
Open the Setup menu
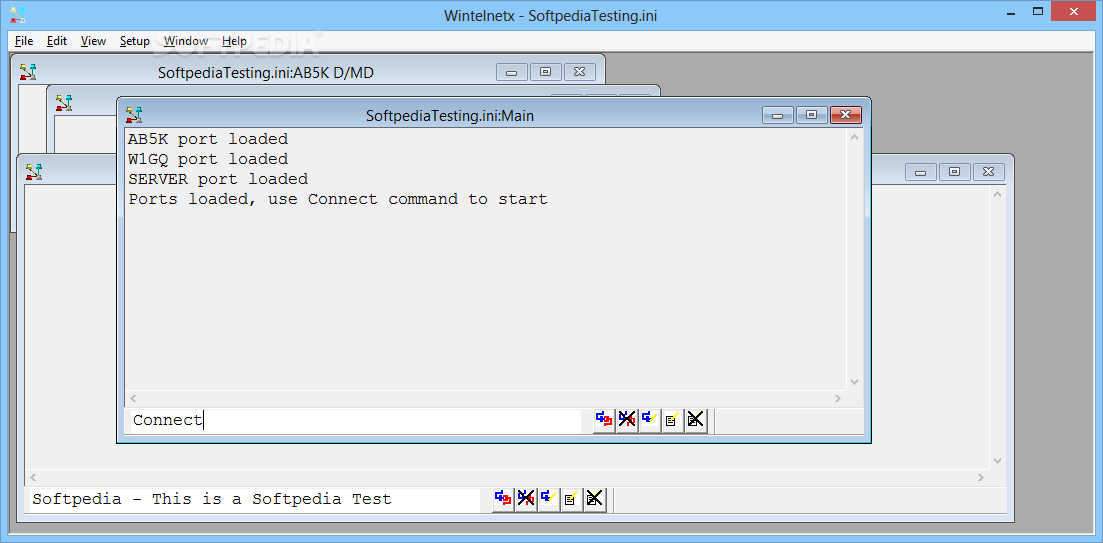tap(134, 41)
